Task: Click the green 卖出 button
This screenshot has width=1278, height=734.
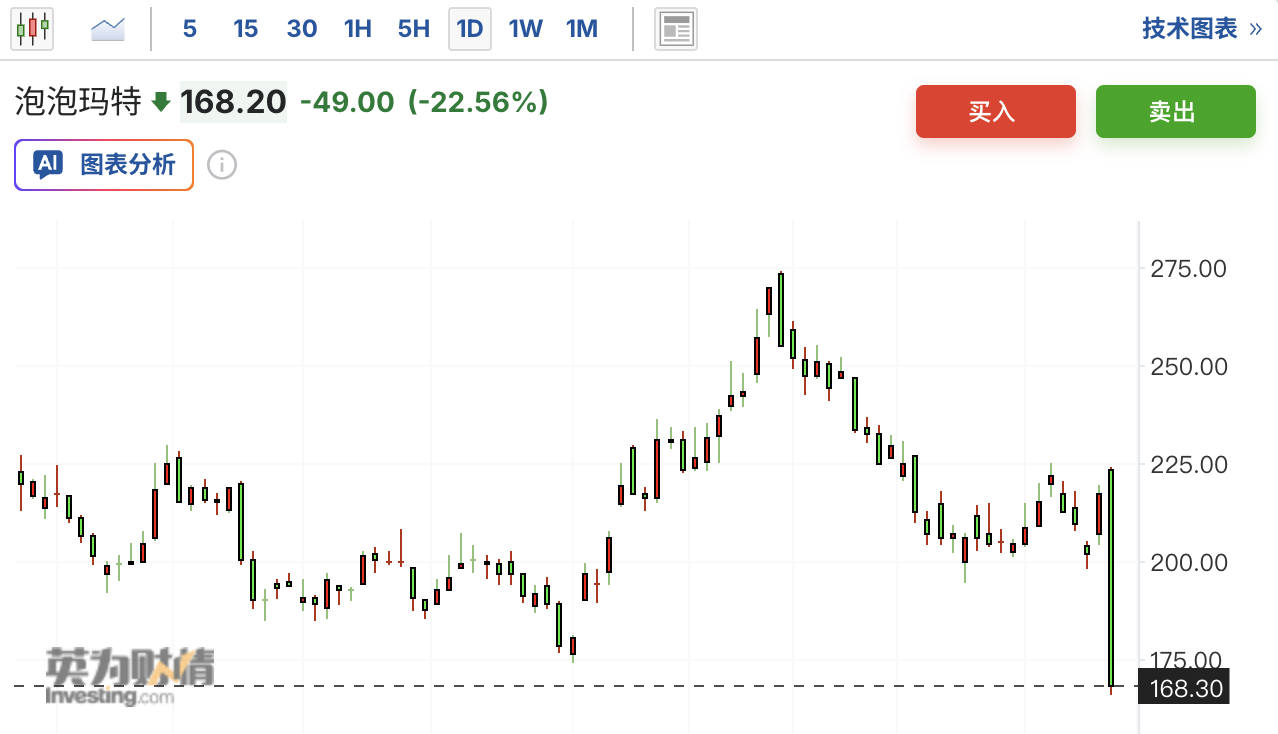Action: [1176, 111]
